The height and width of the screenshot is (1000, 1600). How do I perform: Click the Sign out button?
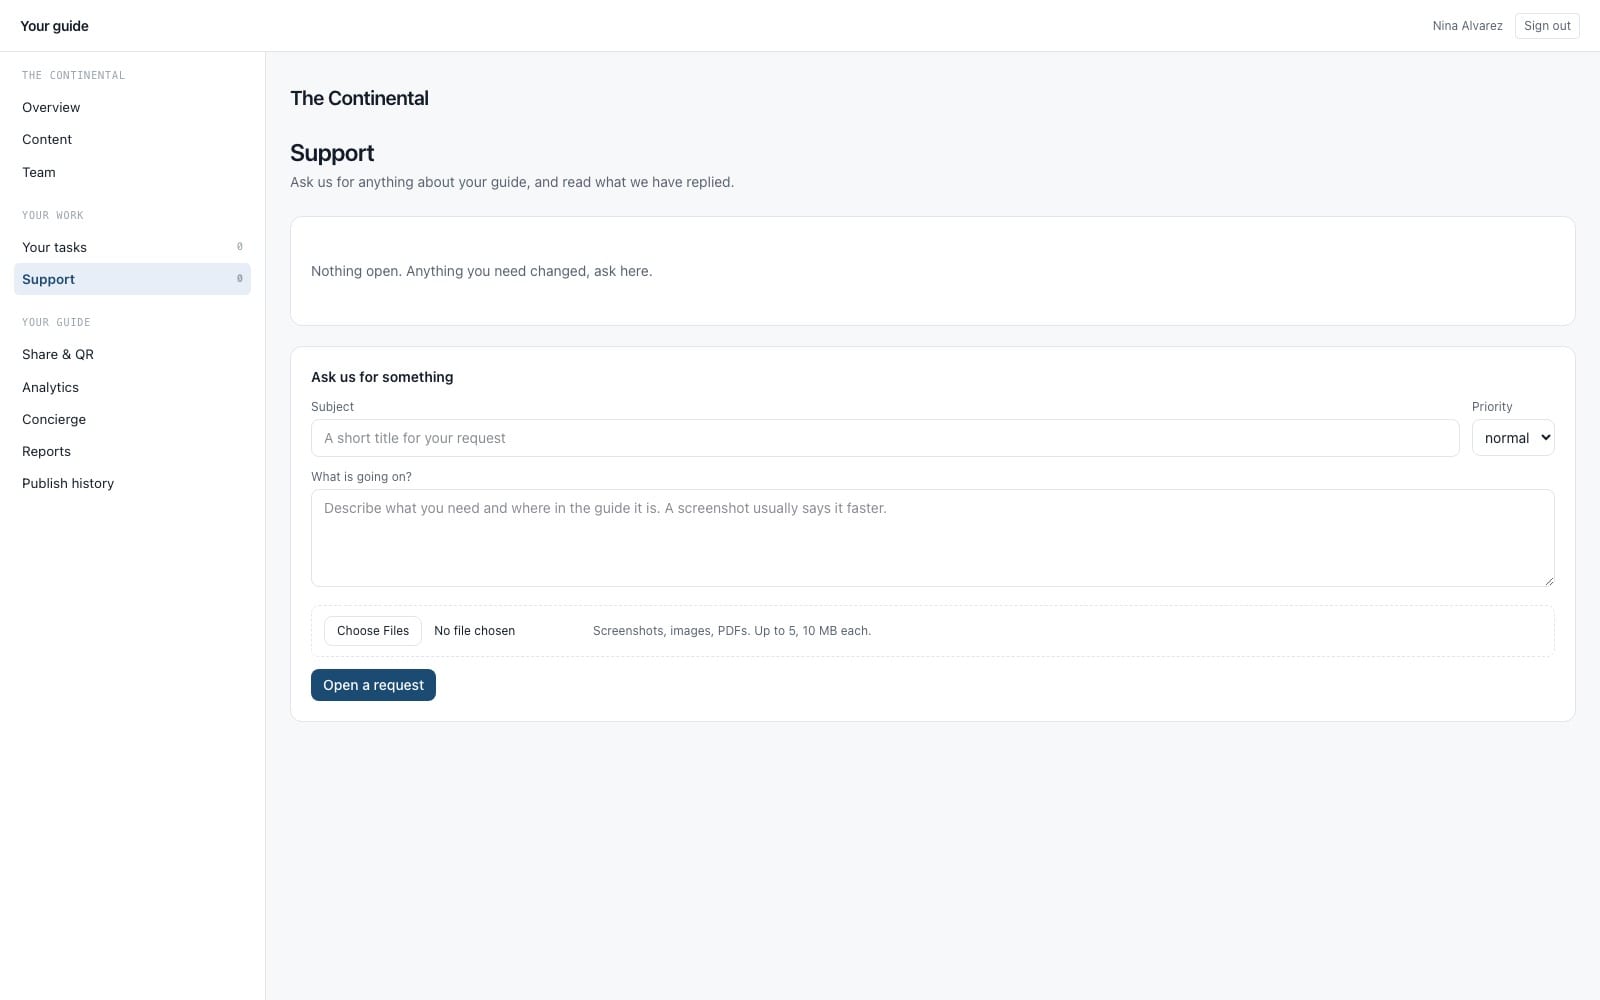coord(1547,26)
